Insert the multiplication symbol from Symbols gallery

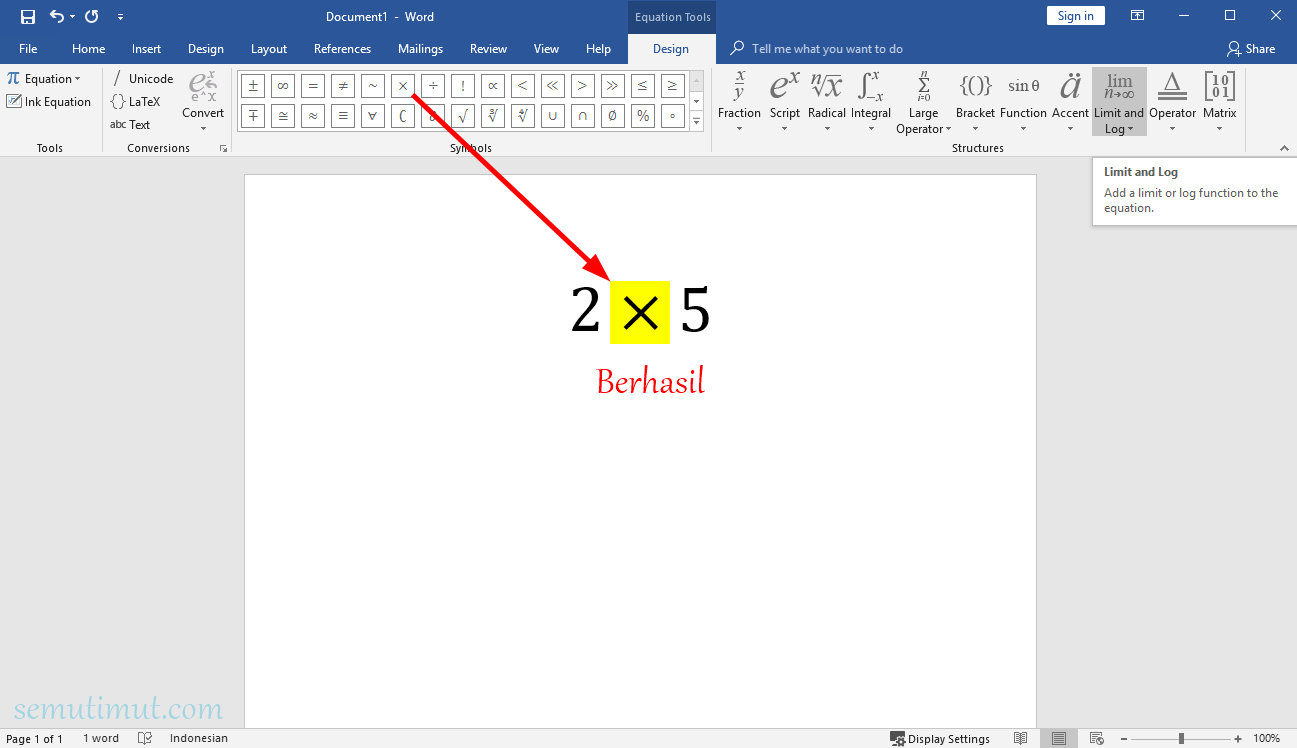(402, 85)
